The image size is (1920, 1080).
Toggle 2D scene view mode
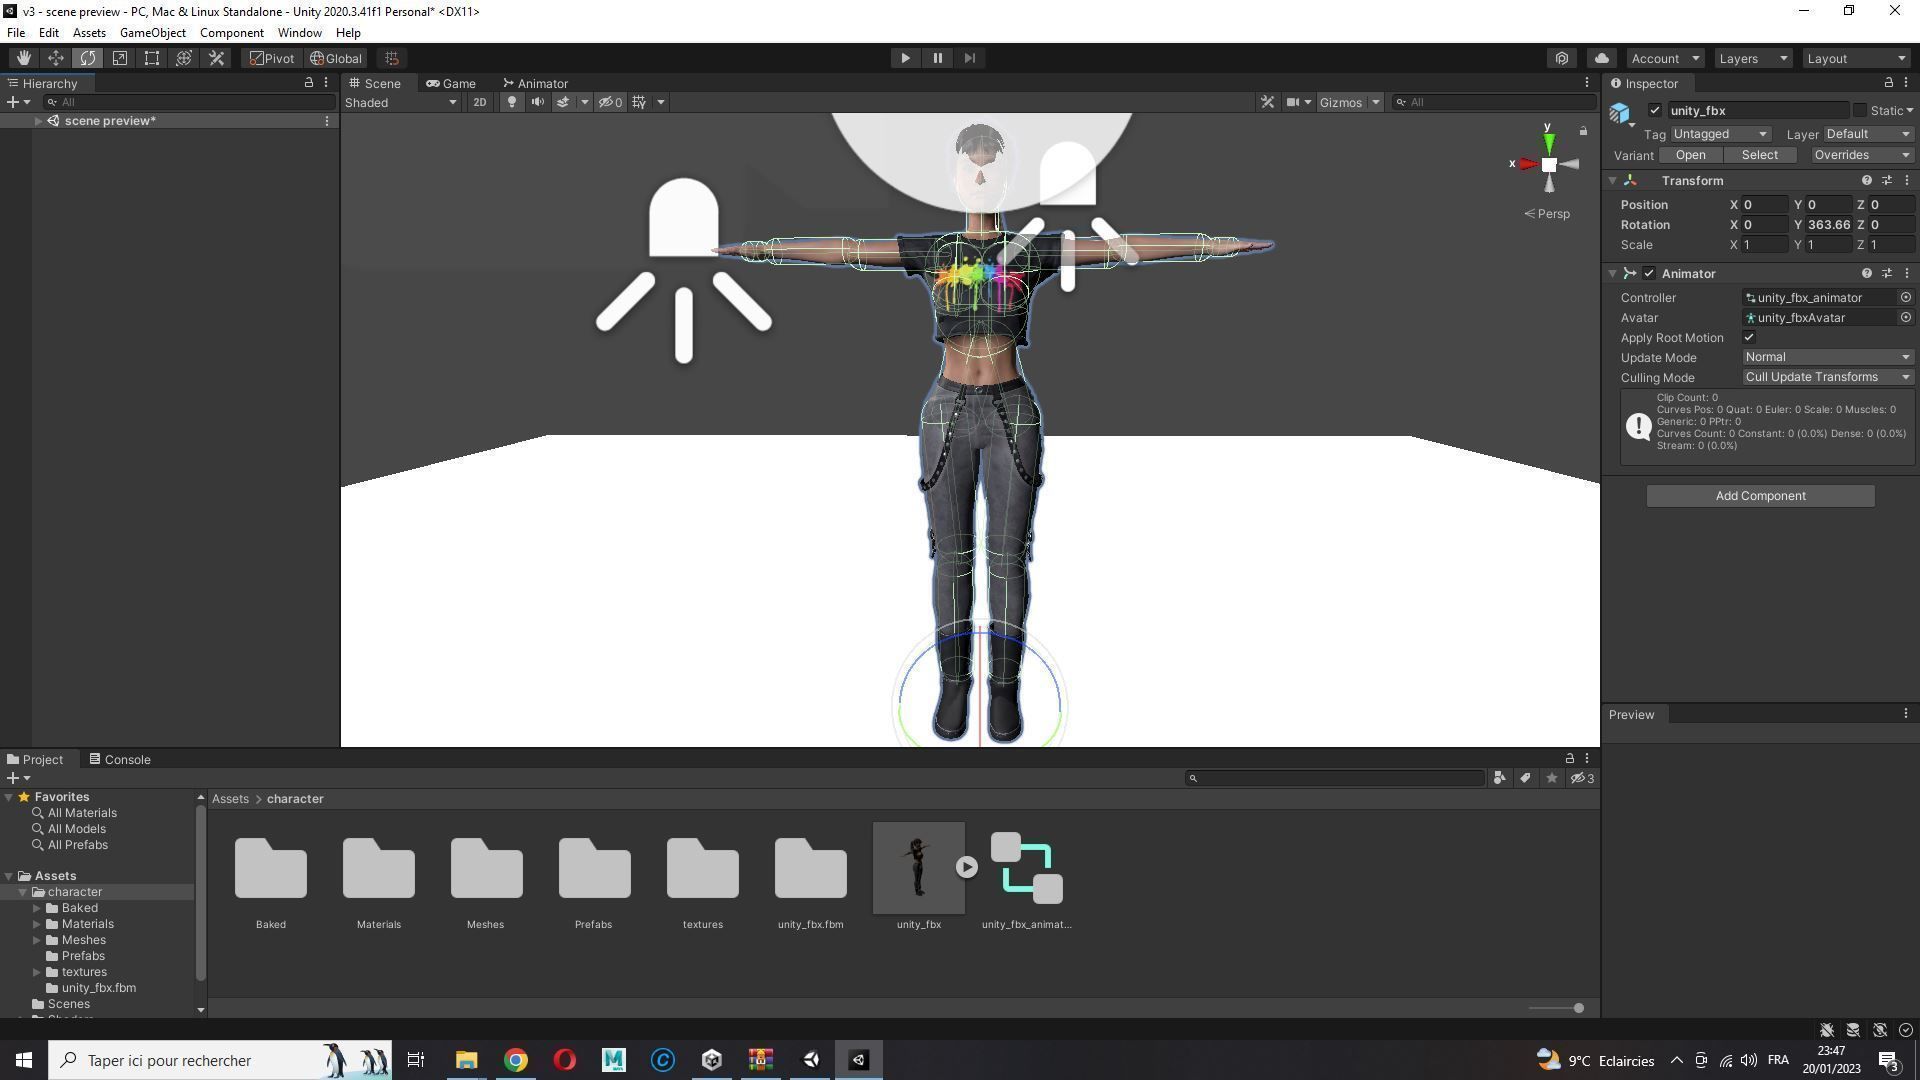point(480,102)
